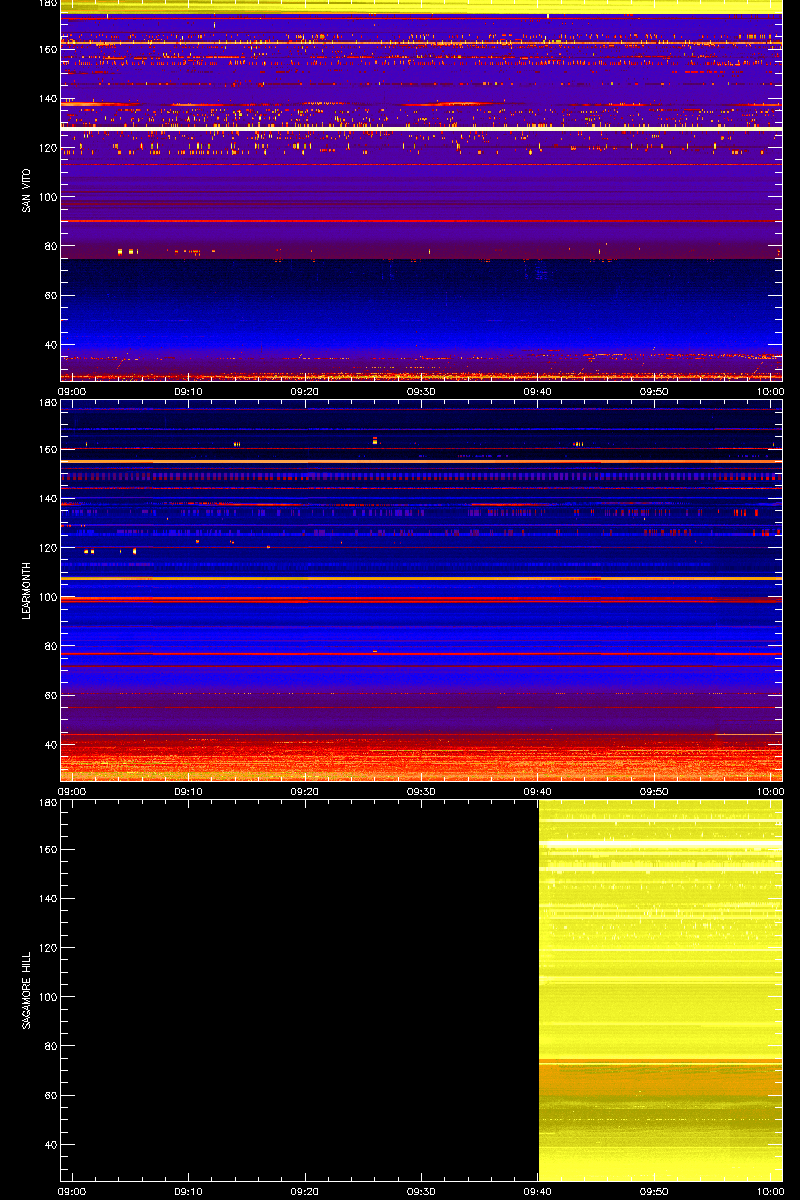Click the 09:30 time label under Learmonth plot
Screen dimensions: 800x1200
[x=421, y=791]
